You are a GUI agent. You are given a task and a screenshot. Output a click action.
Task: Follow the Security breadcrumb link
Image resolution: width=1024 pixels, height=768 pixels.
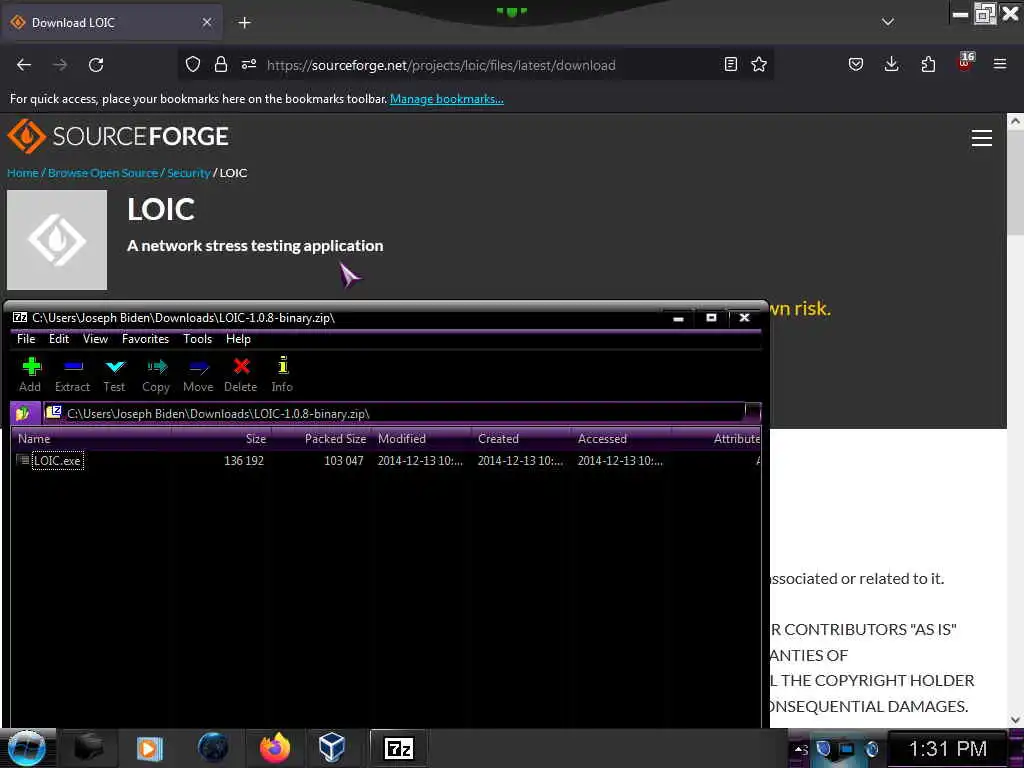click(188, 173)
